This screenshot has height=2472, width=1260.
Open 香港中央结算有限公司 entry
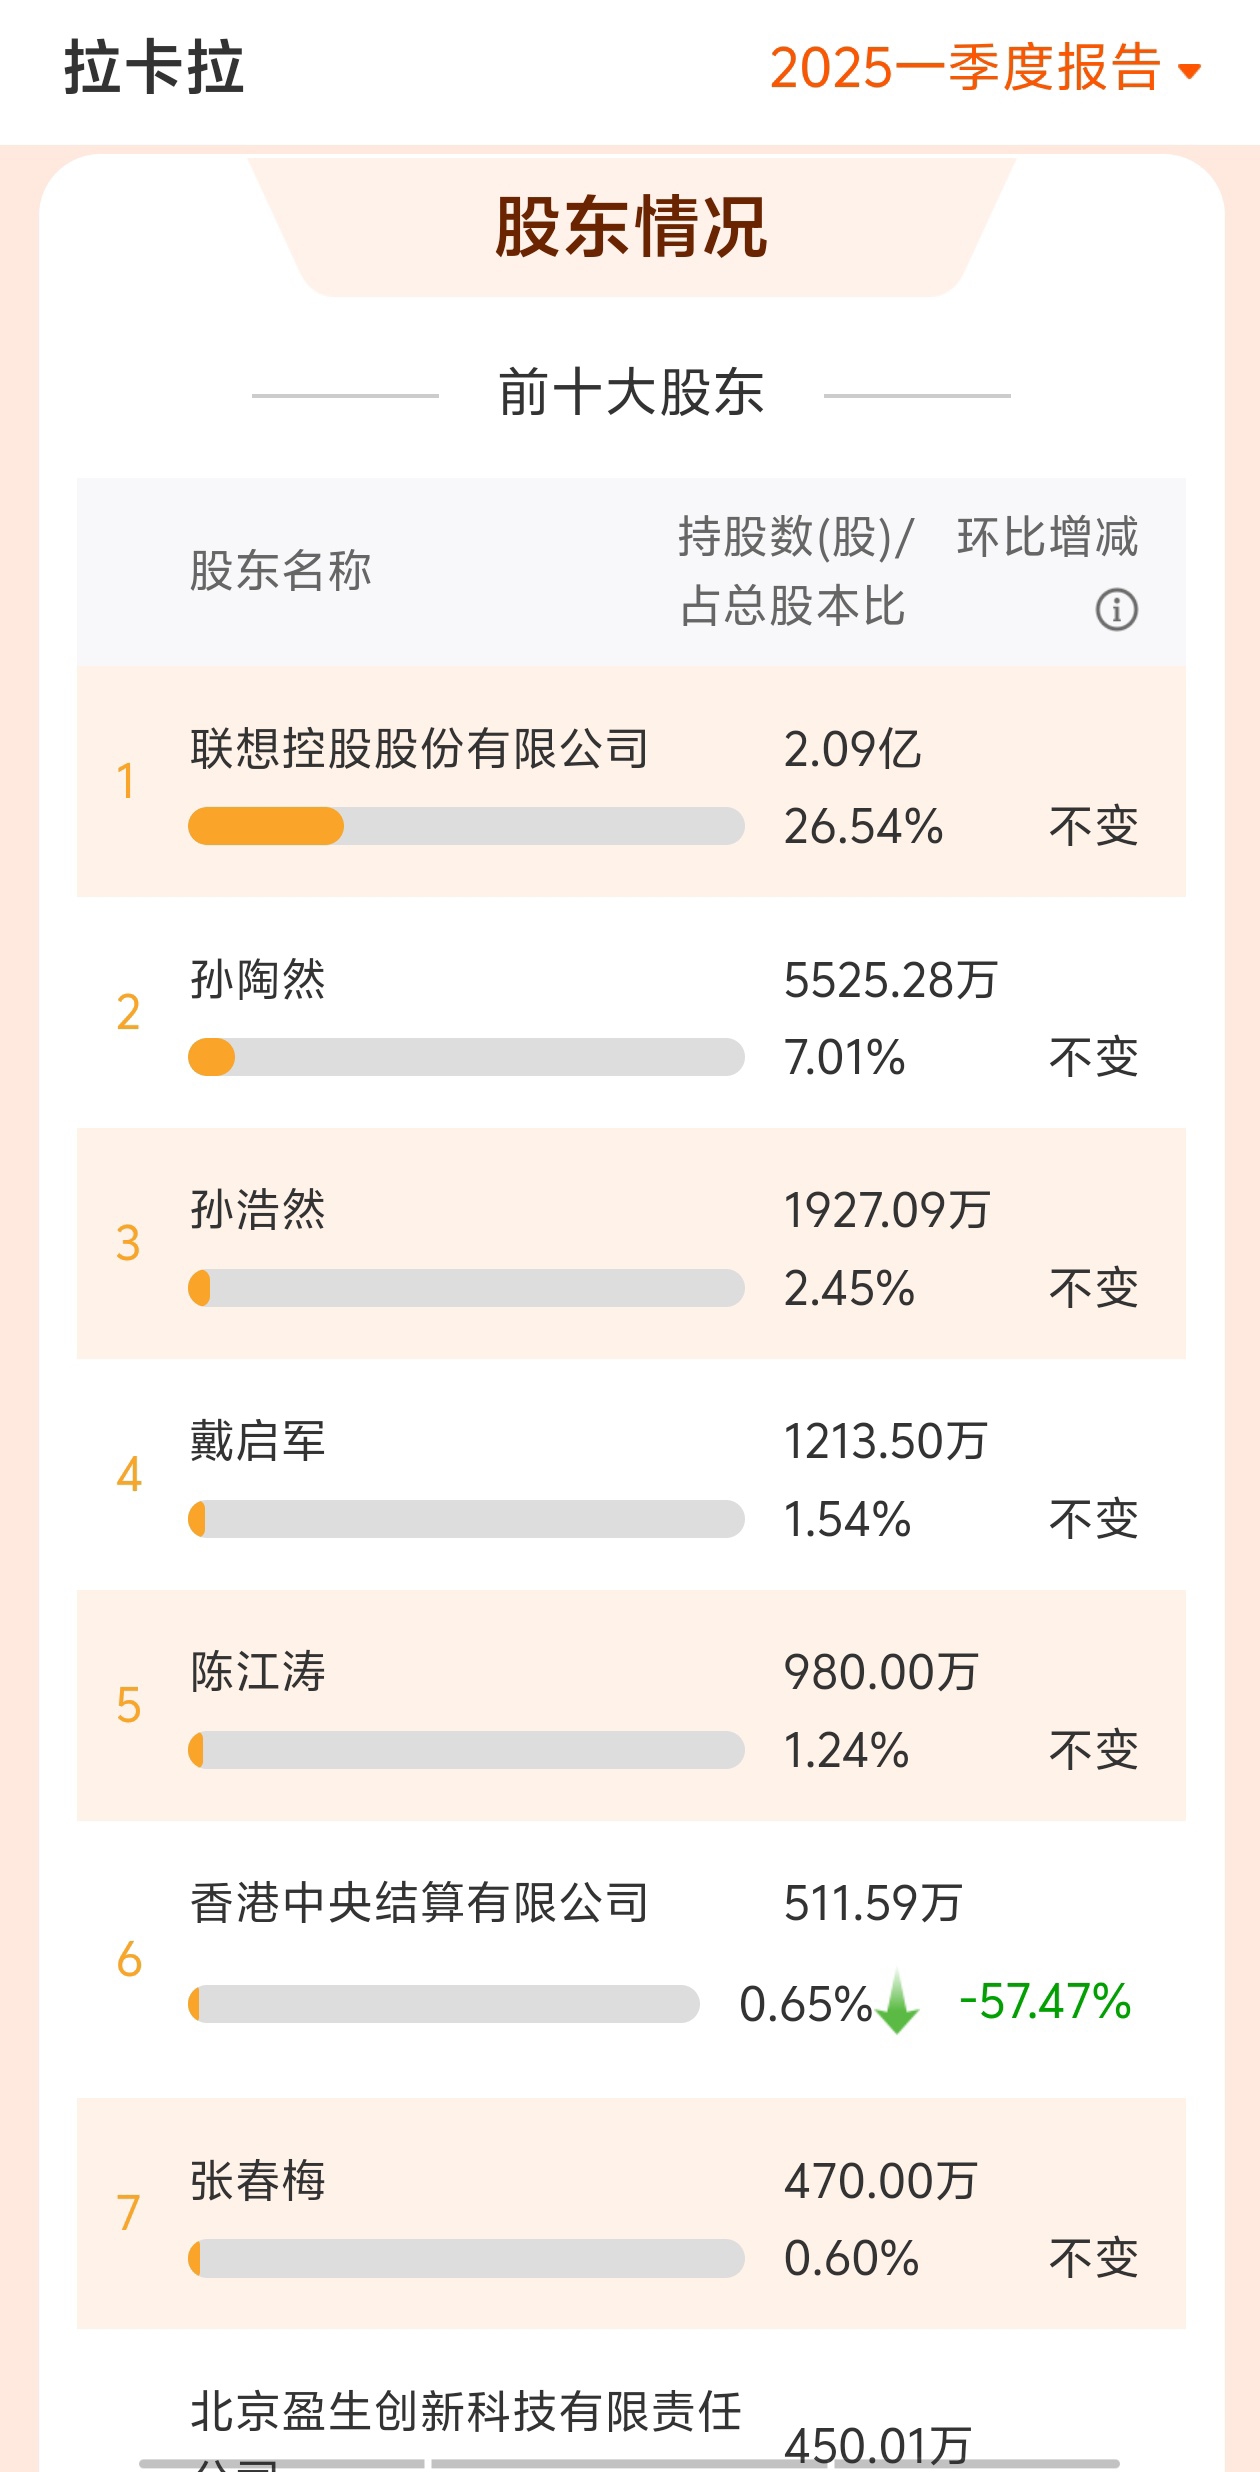[x=631, y=1960]
